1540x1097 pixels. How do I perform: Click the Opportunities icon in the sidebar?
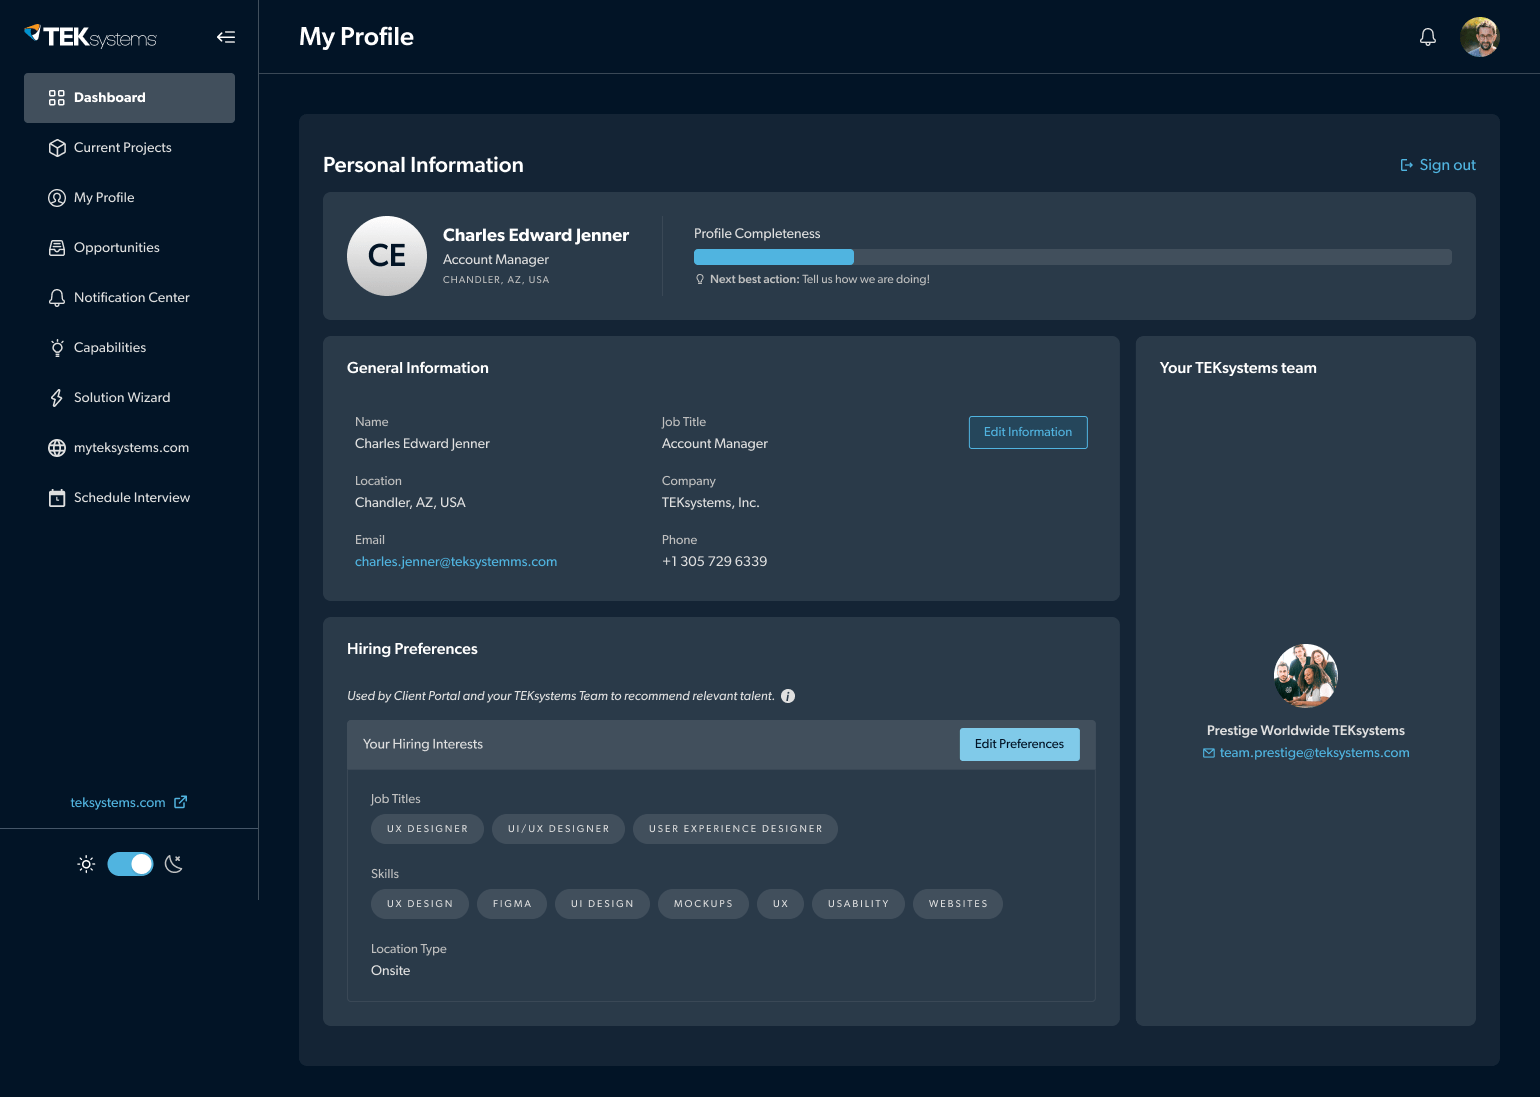[x=57, y=248]
